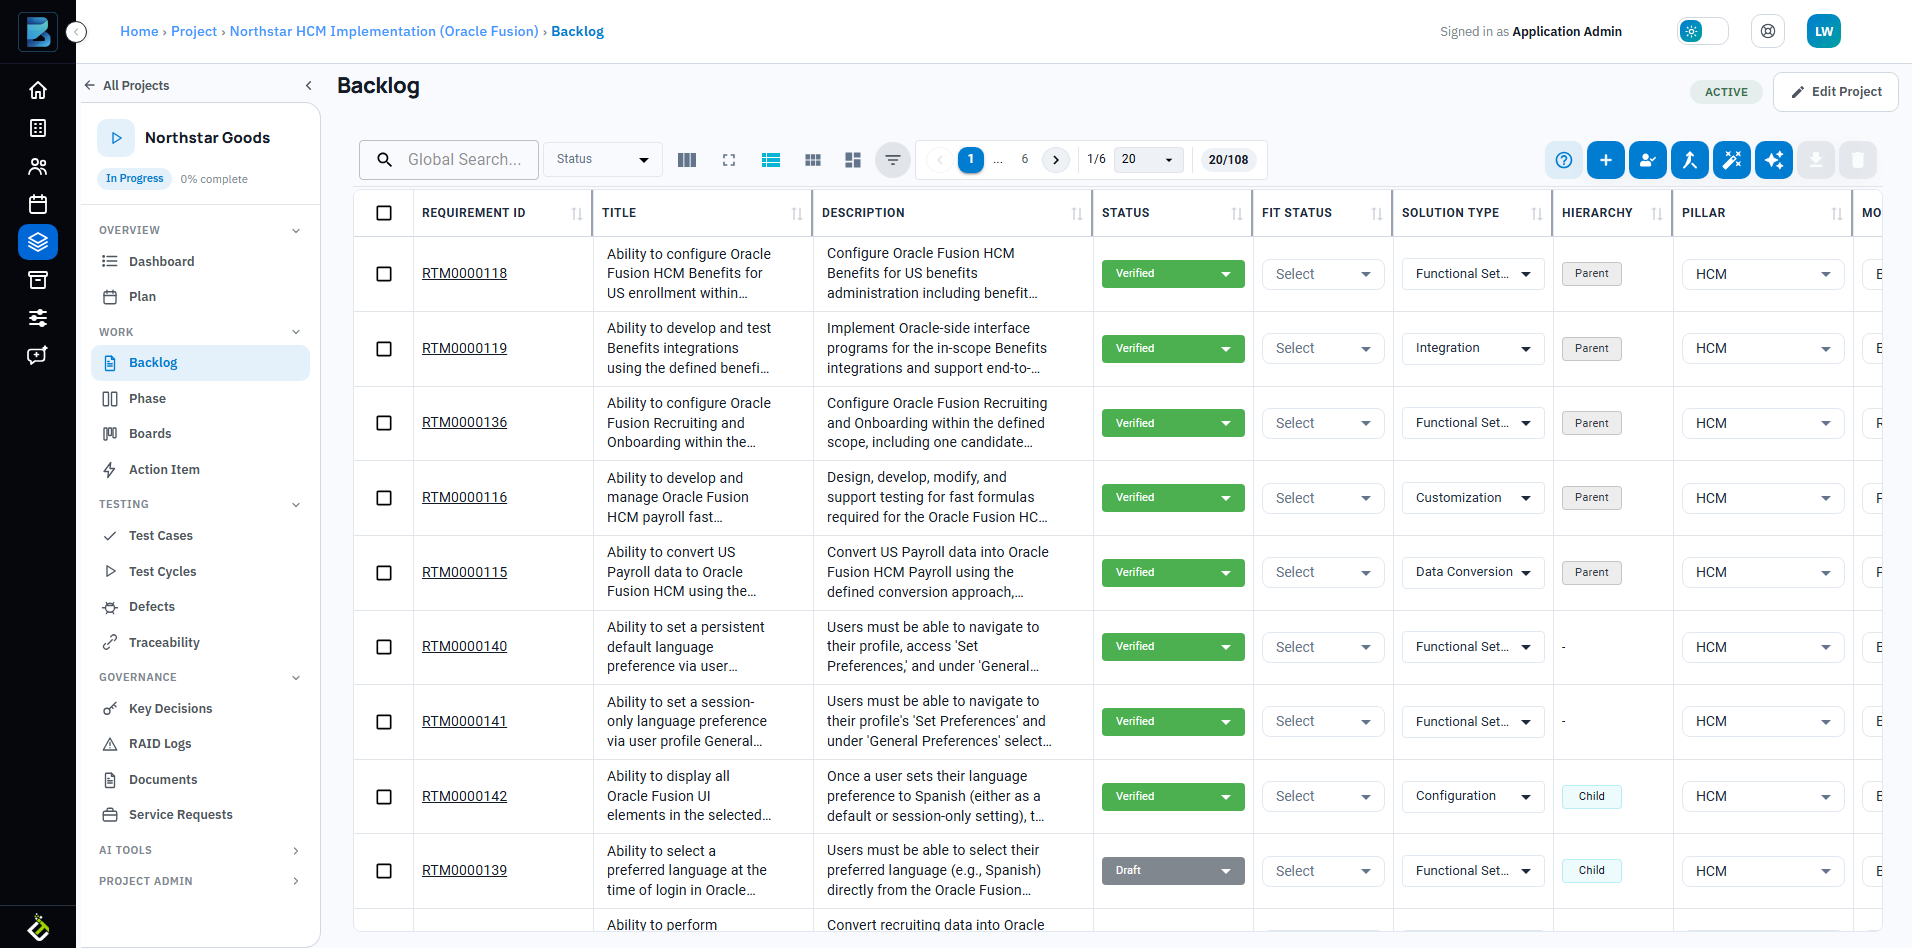Open the archive box rail icon
Screen dimensions: 1912x948
point(38,280)
